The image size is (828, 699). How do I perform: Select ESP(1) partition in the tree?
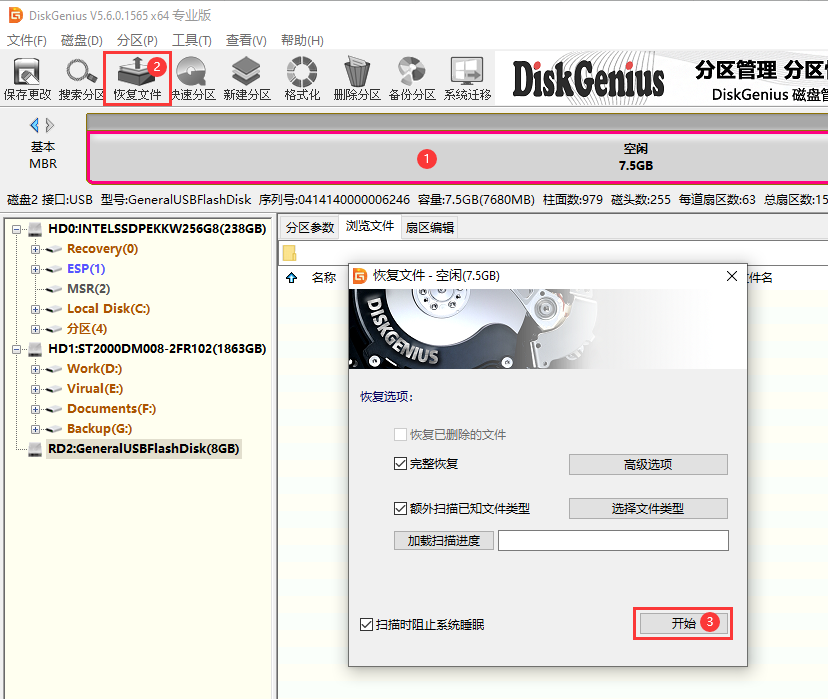click(x=86, y=269)
